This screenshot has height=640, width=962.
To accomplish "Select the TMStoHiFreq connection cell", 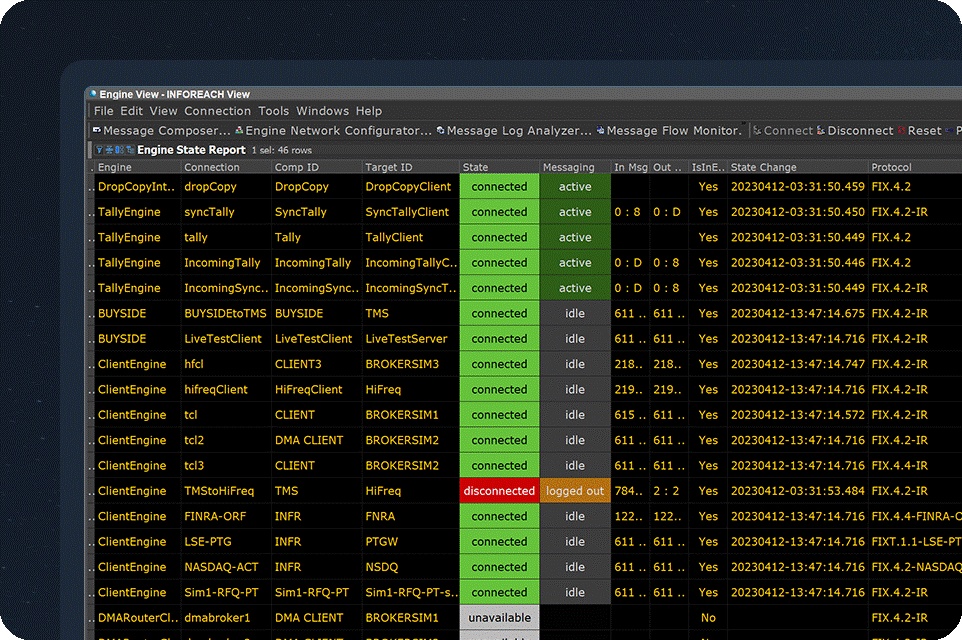I will click(226, 491).
